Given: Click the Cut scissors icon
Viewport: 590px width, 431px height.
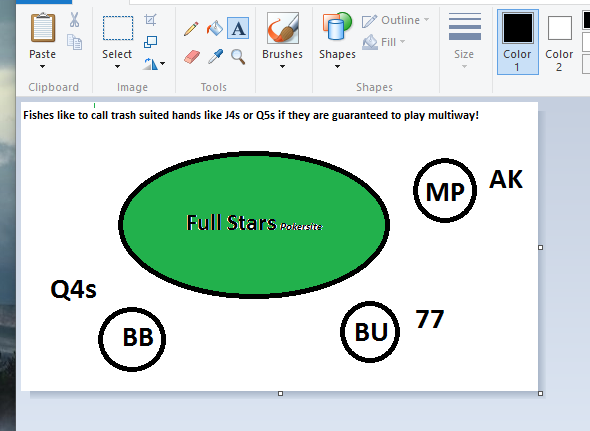Looking at the screenshot, I should pos(75,20).
